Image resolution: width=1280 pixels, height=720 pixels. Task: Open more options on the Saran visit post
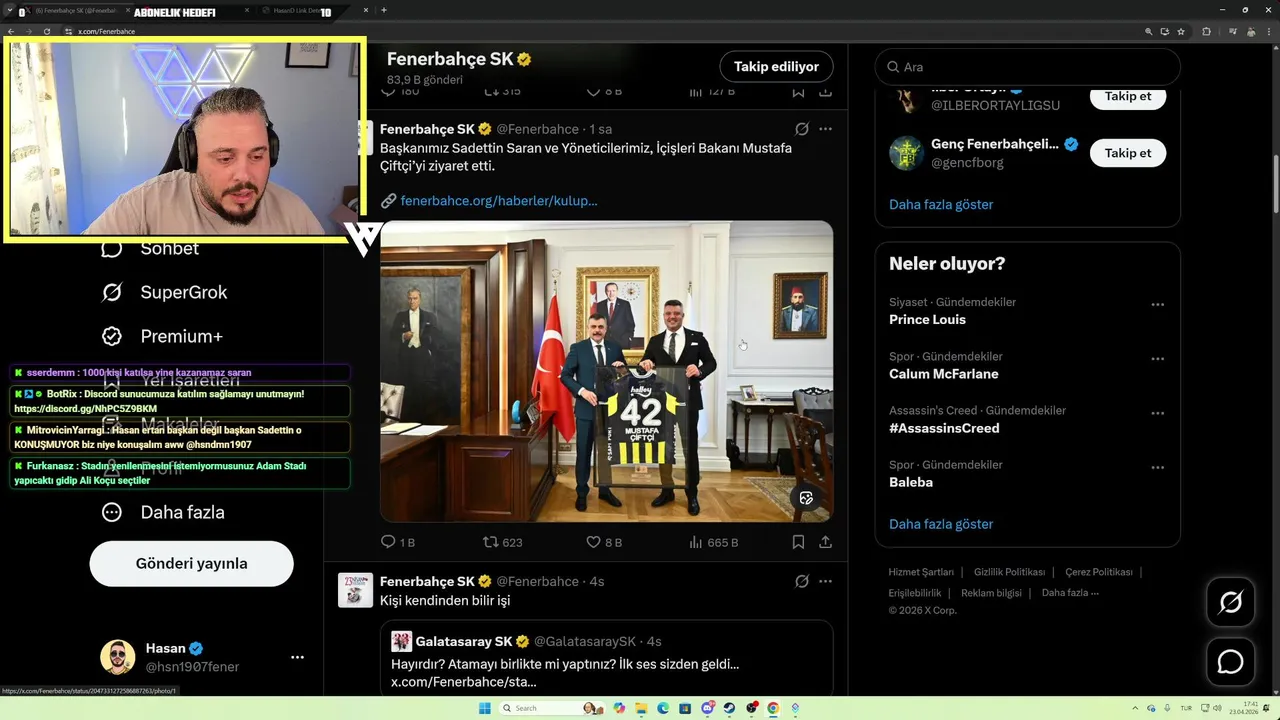click(825, 129)
